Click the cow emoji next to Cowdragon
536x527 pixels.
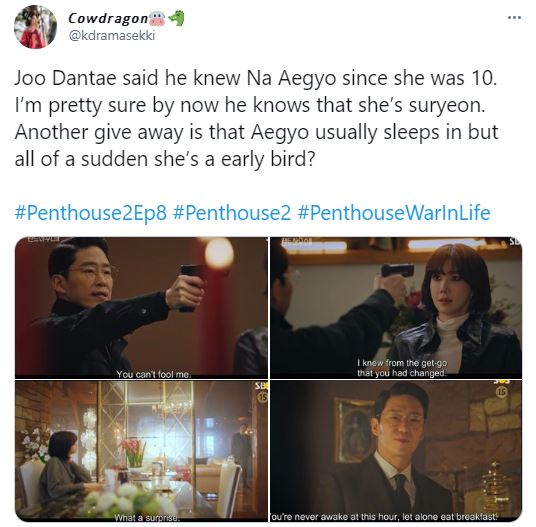point(157,19)
